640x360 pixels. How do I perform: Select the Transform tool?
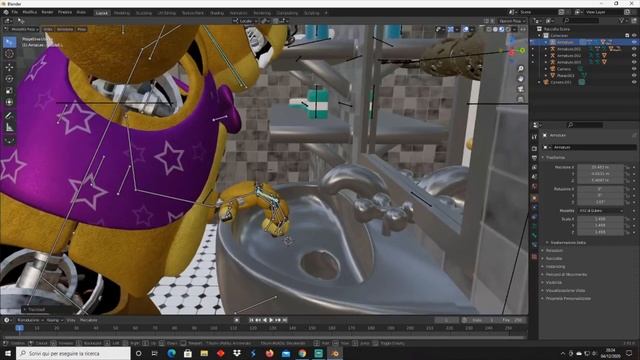9,102
